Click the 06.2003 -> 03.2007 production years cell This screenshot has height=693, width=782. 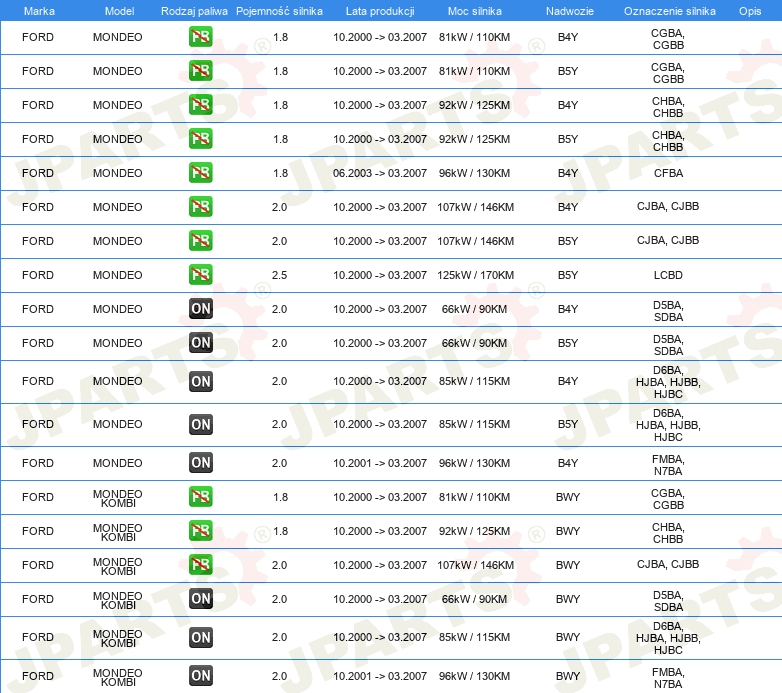tap(380, 173)
